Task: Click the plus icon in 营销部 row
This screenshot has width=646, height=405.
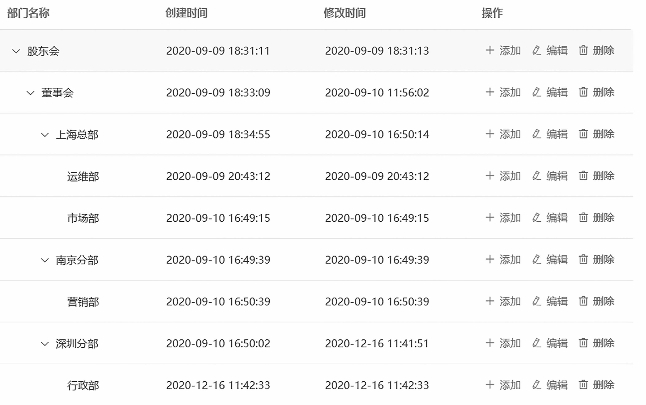Action: pos(489,301)
